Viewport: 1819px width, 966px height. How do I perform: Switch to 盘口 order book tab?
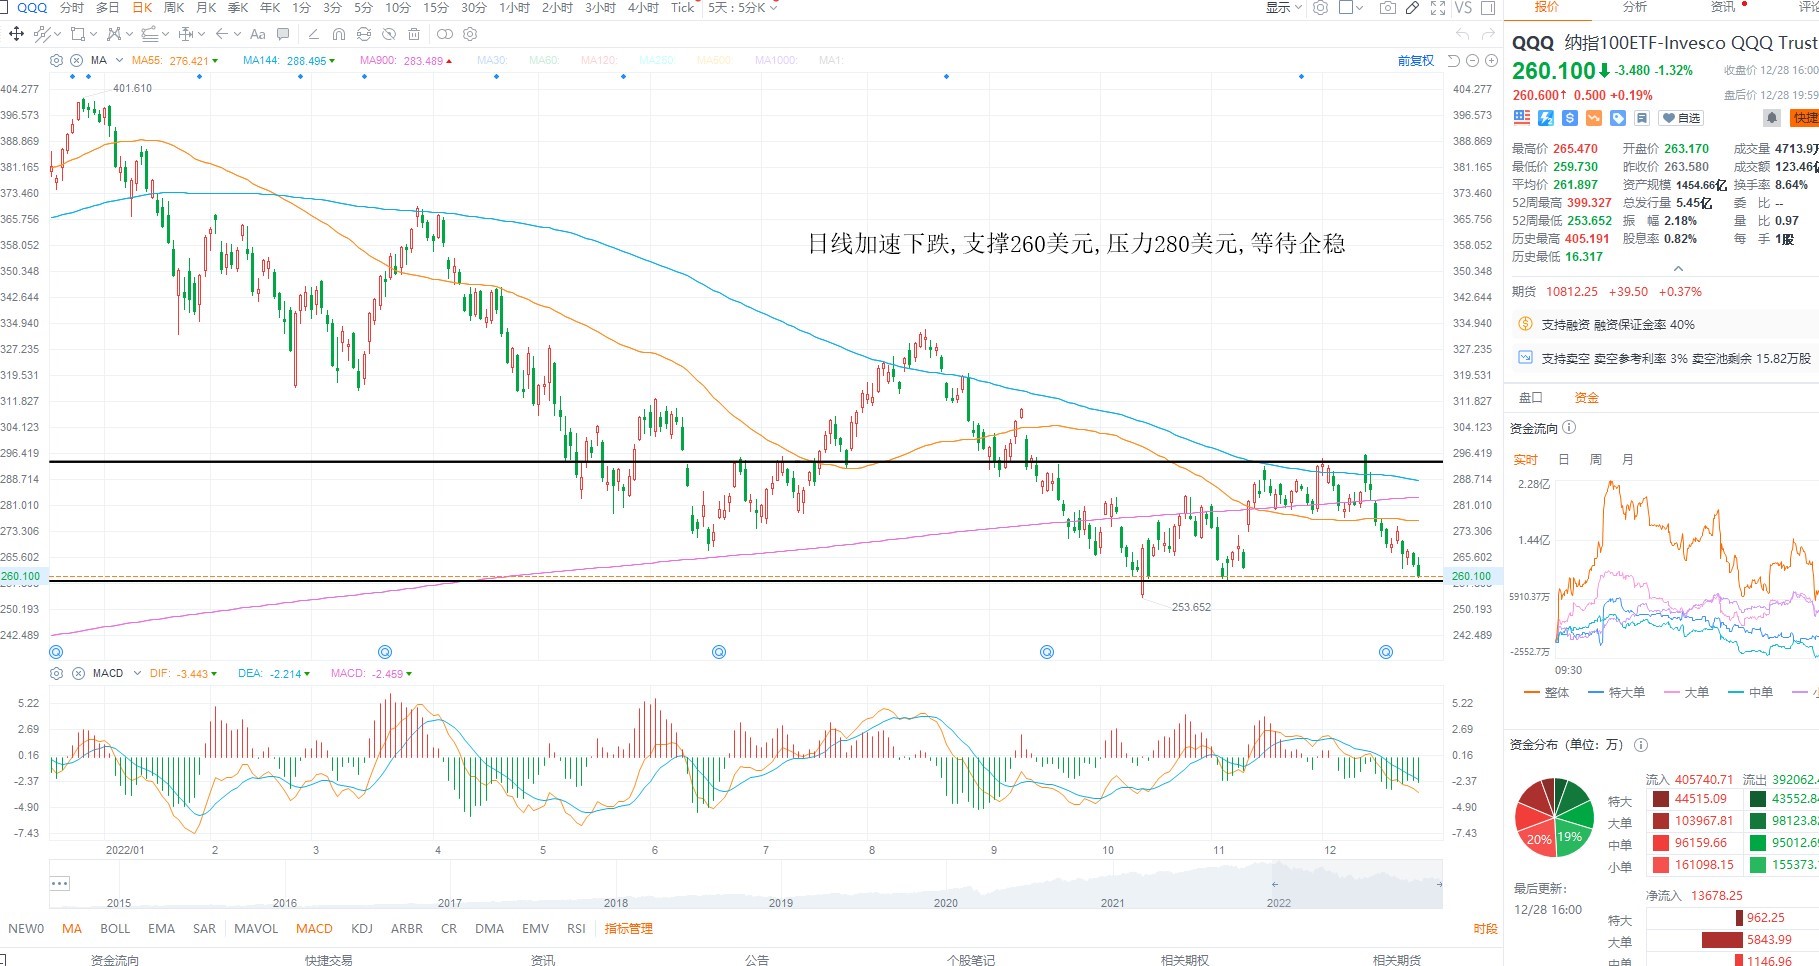1531,398
